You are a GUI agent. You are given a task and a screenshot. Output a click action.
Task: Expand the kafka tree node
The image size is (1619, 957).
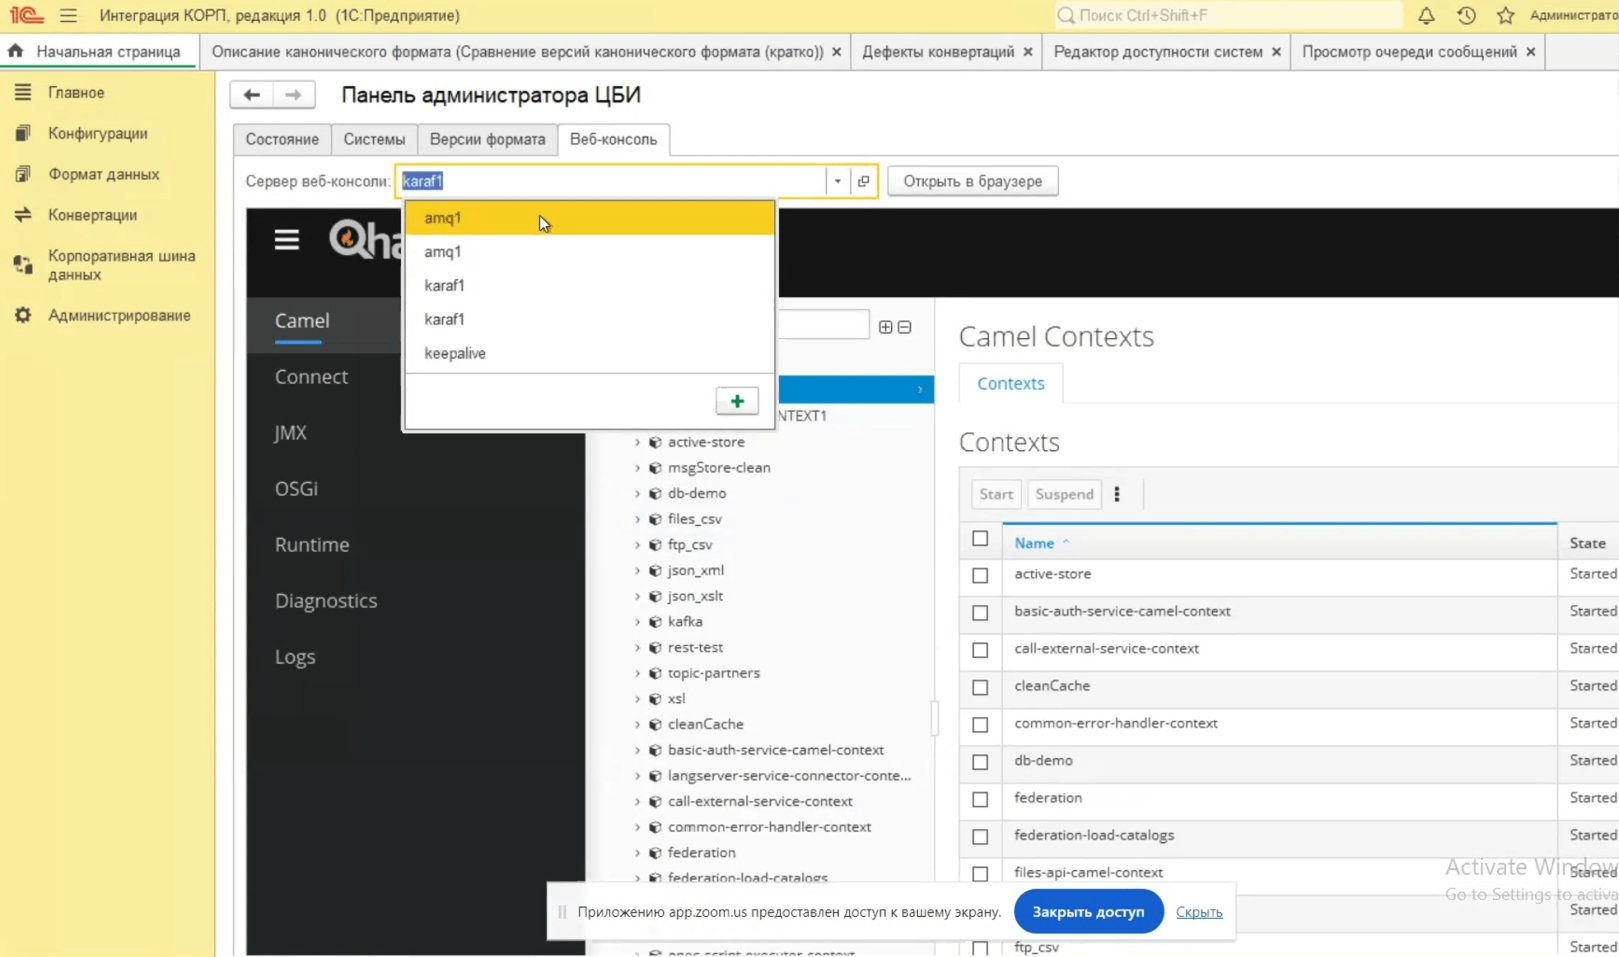point(637,622)
